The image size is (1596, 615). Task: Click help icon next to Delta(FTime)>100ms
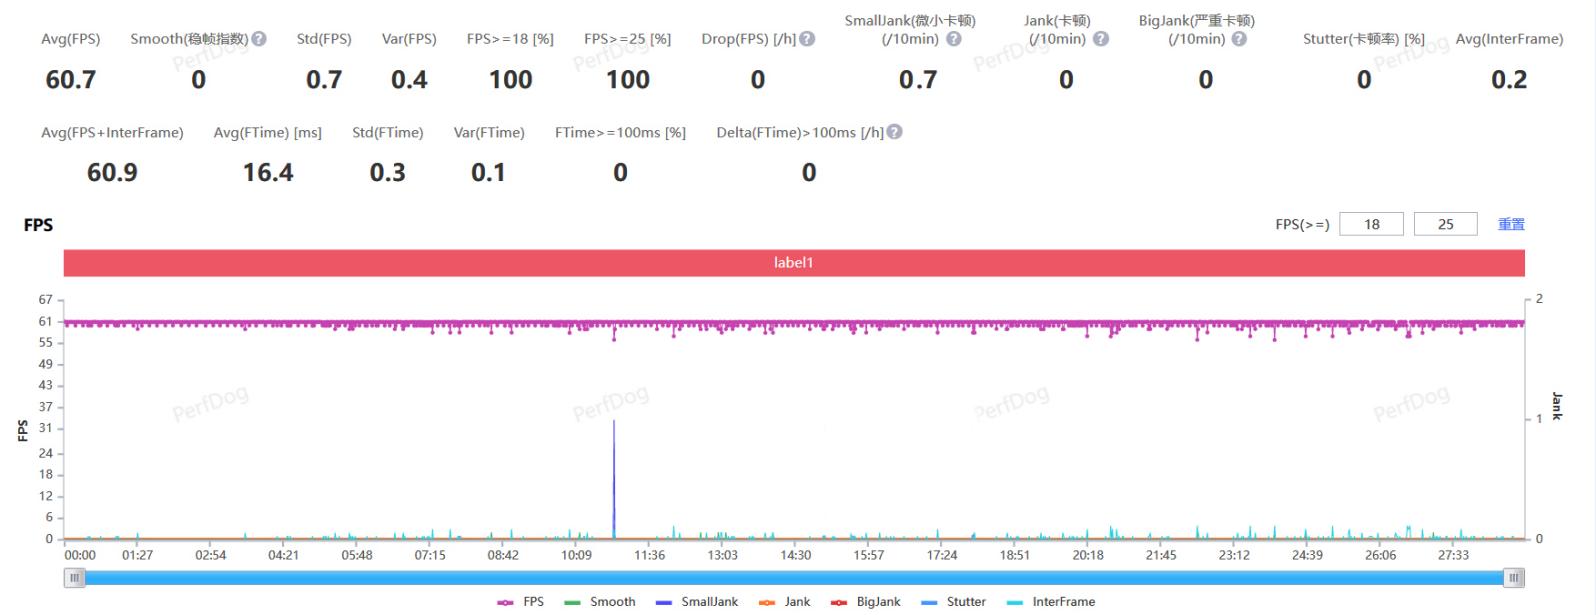click(894, 132)
